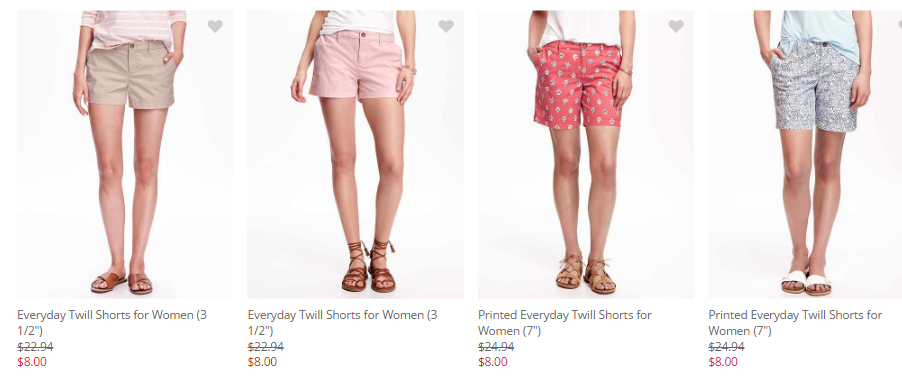Screen dimensions: 902x377
Task: Open the Printed Everyday Twill Shorts link under blue shorts
Action: 795,323
